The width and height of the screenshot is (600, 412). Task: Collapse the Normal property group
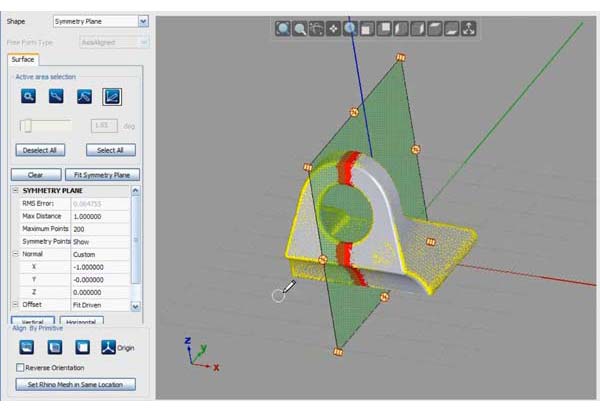tap(15, 254)
